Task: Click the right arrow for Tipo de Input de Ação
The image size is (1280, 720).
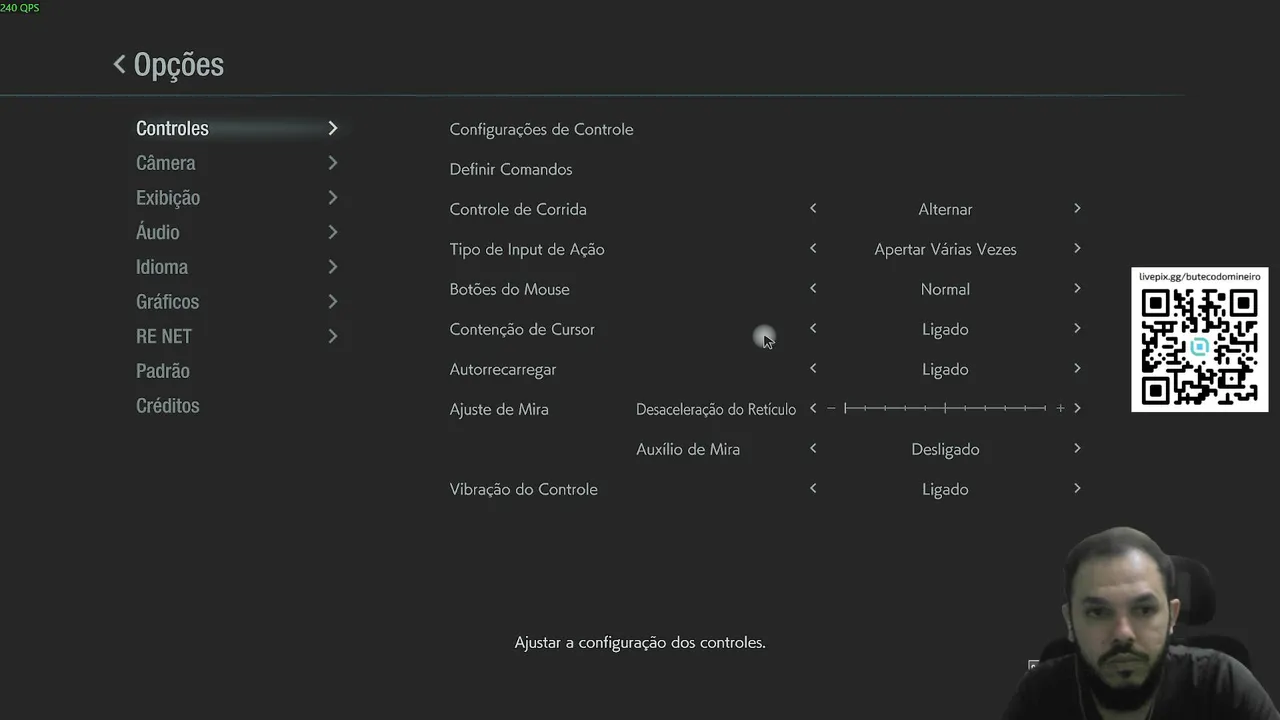Action: point(1077,249)
